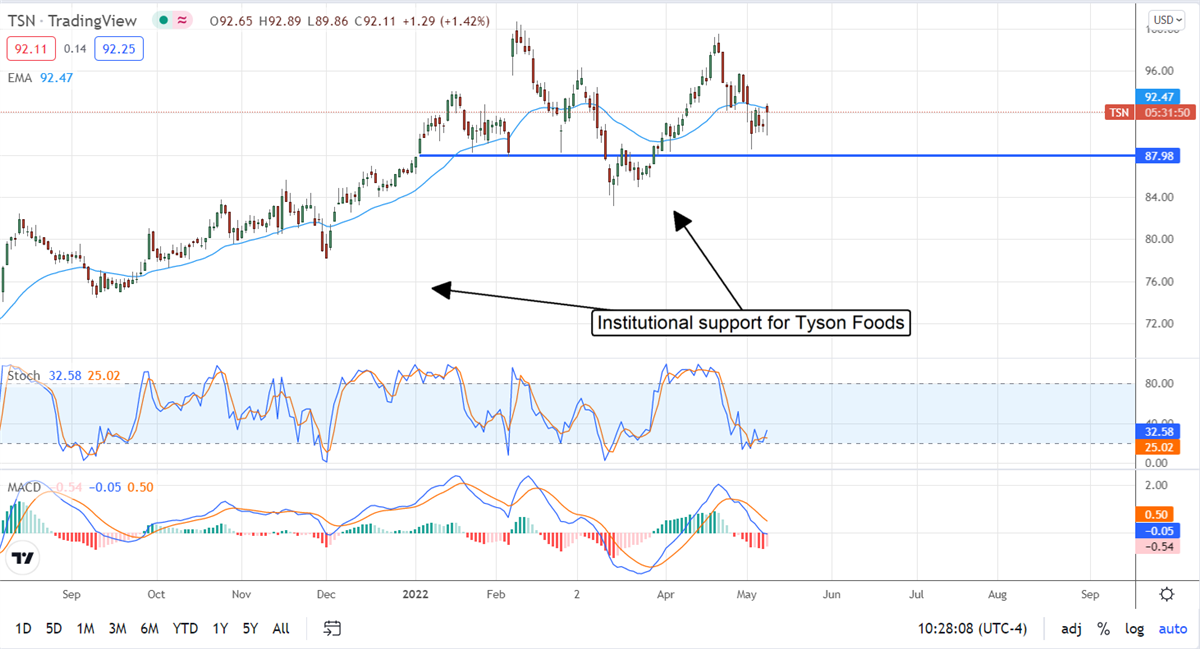Click the 87.98 horizontal line price label
This screenshot has width=1200, height=649.
point(1160,155)
